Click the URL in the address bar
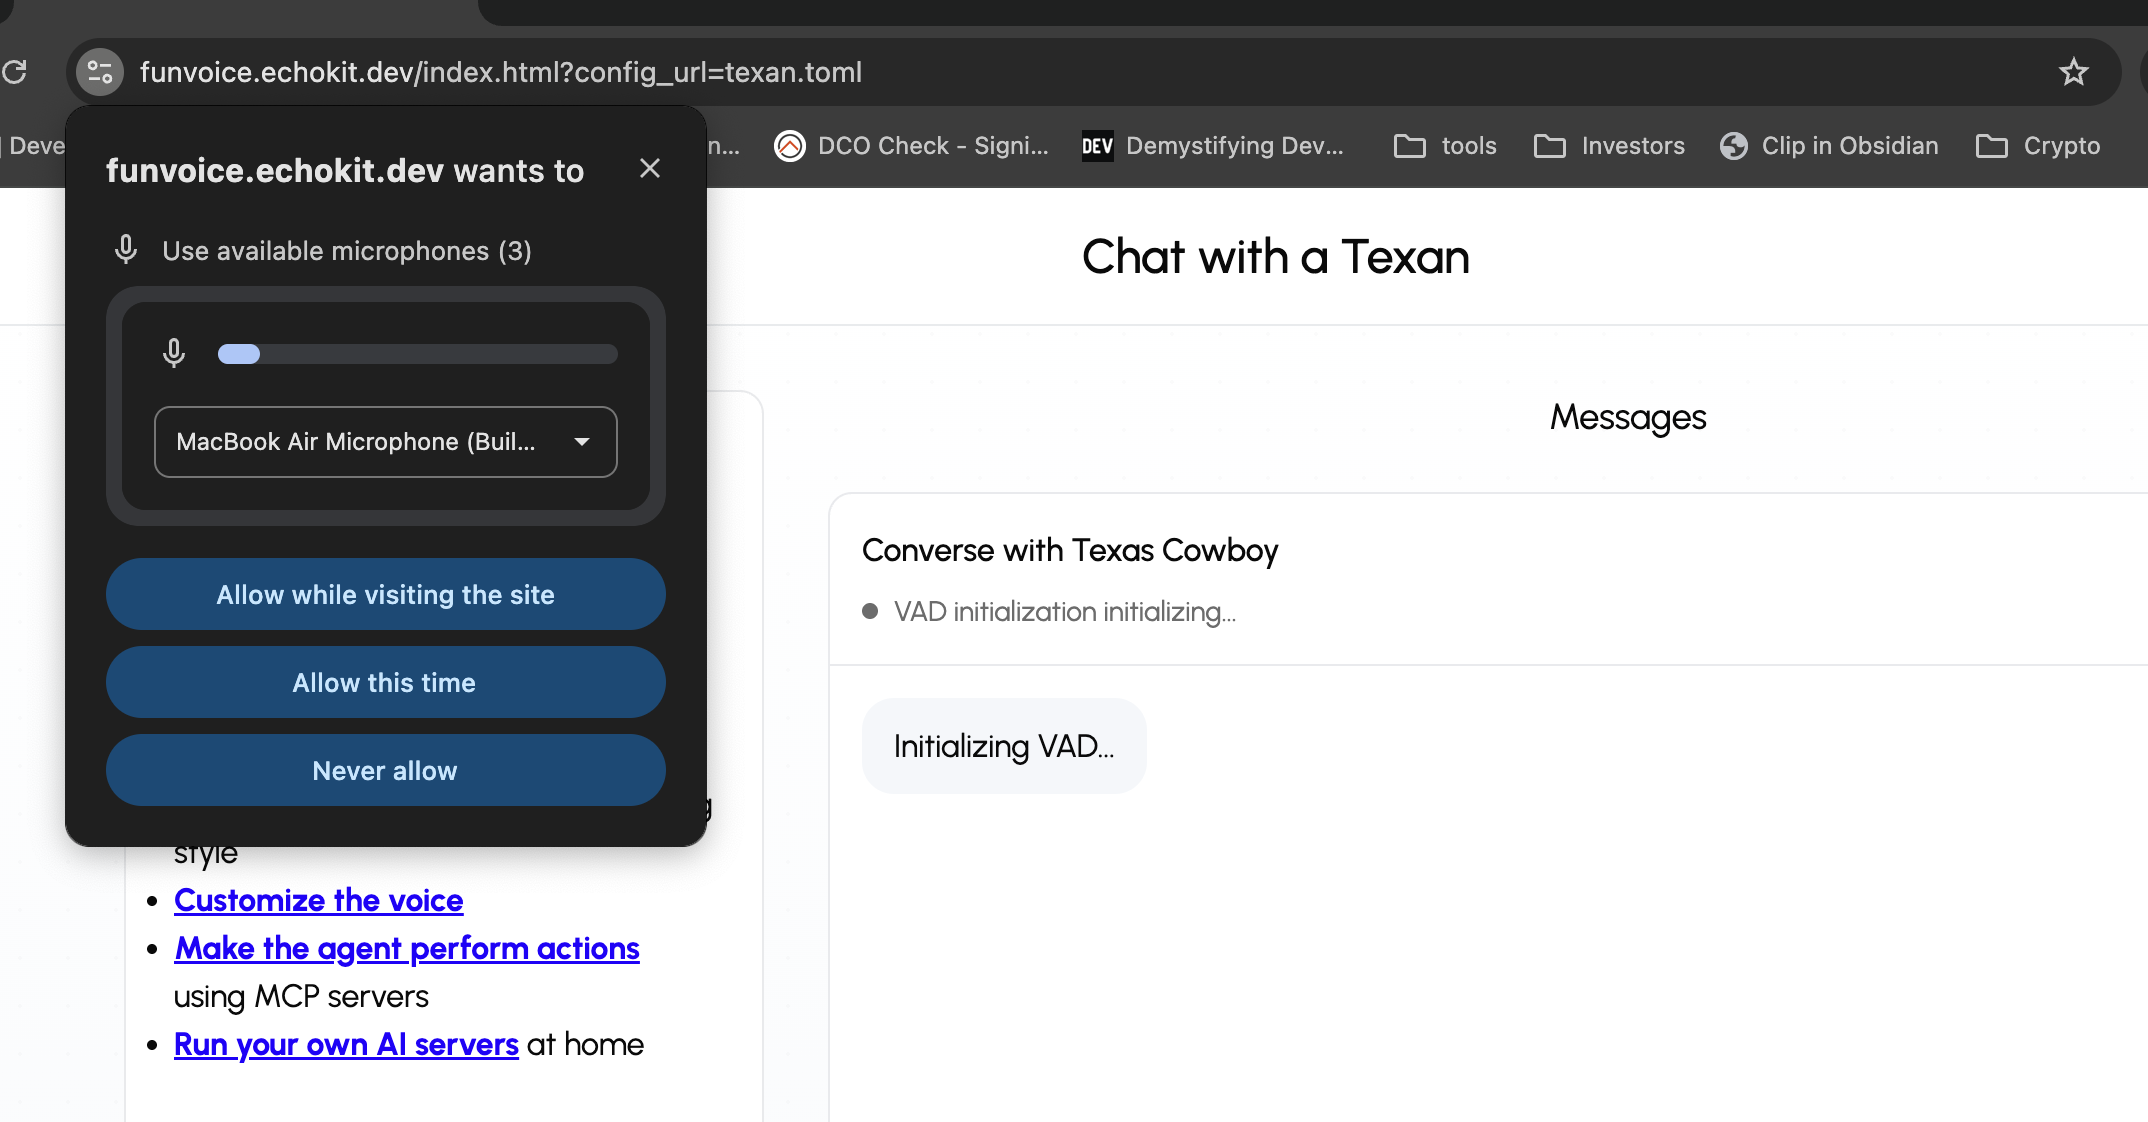 pos(500,72)
